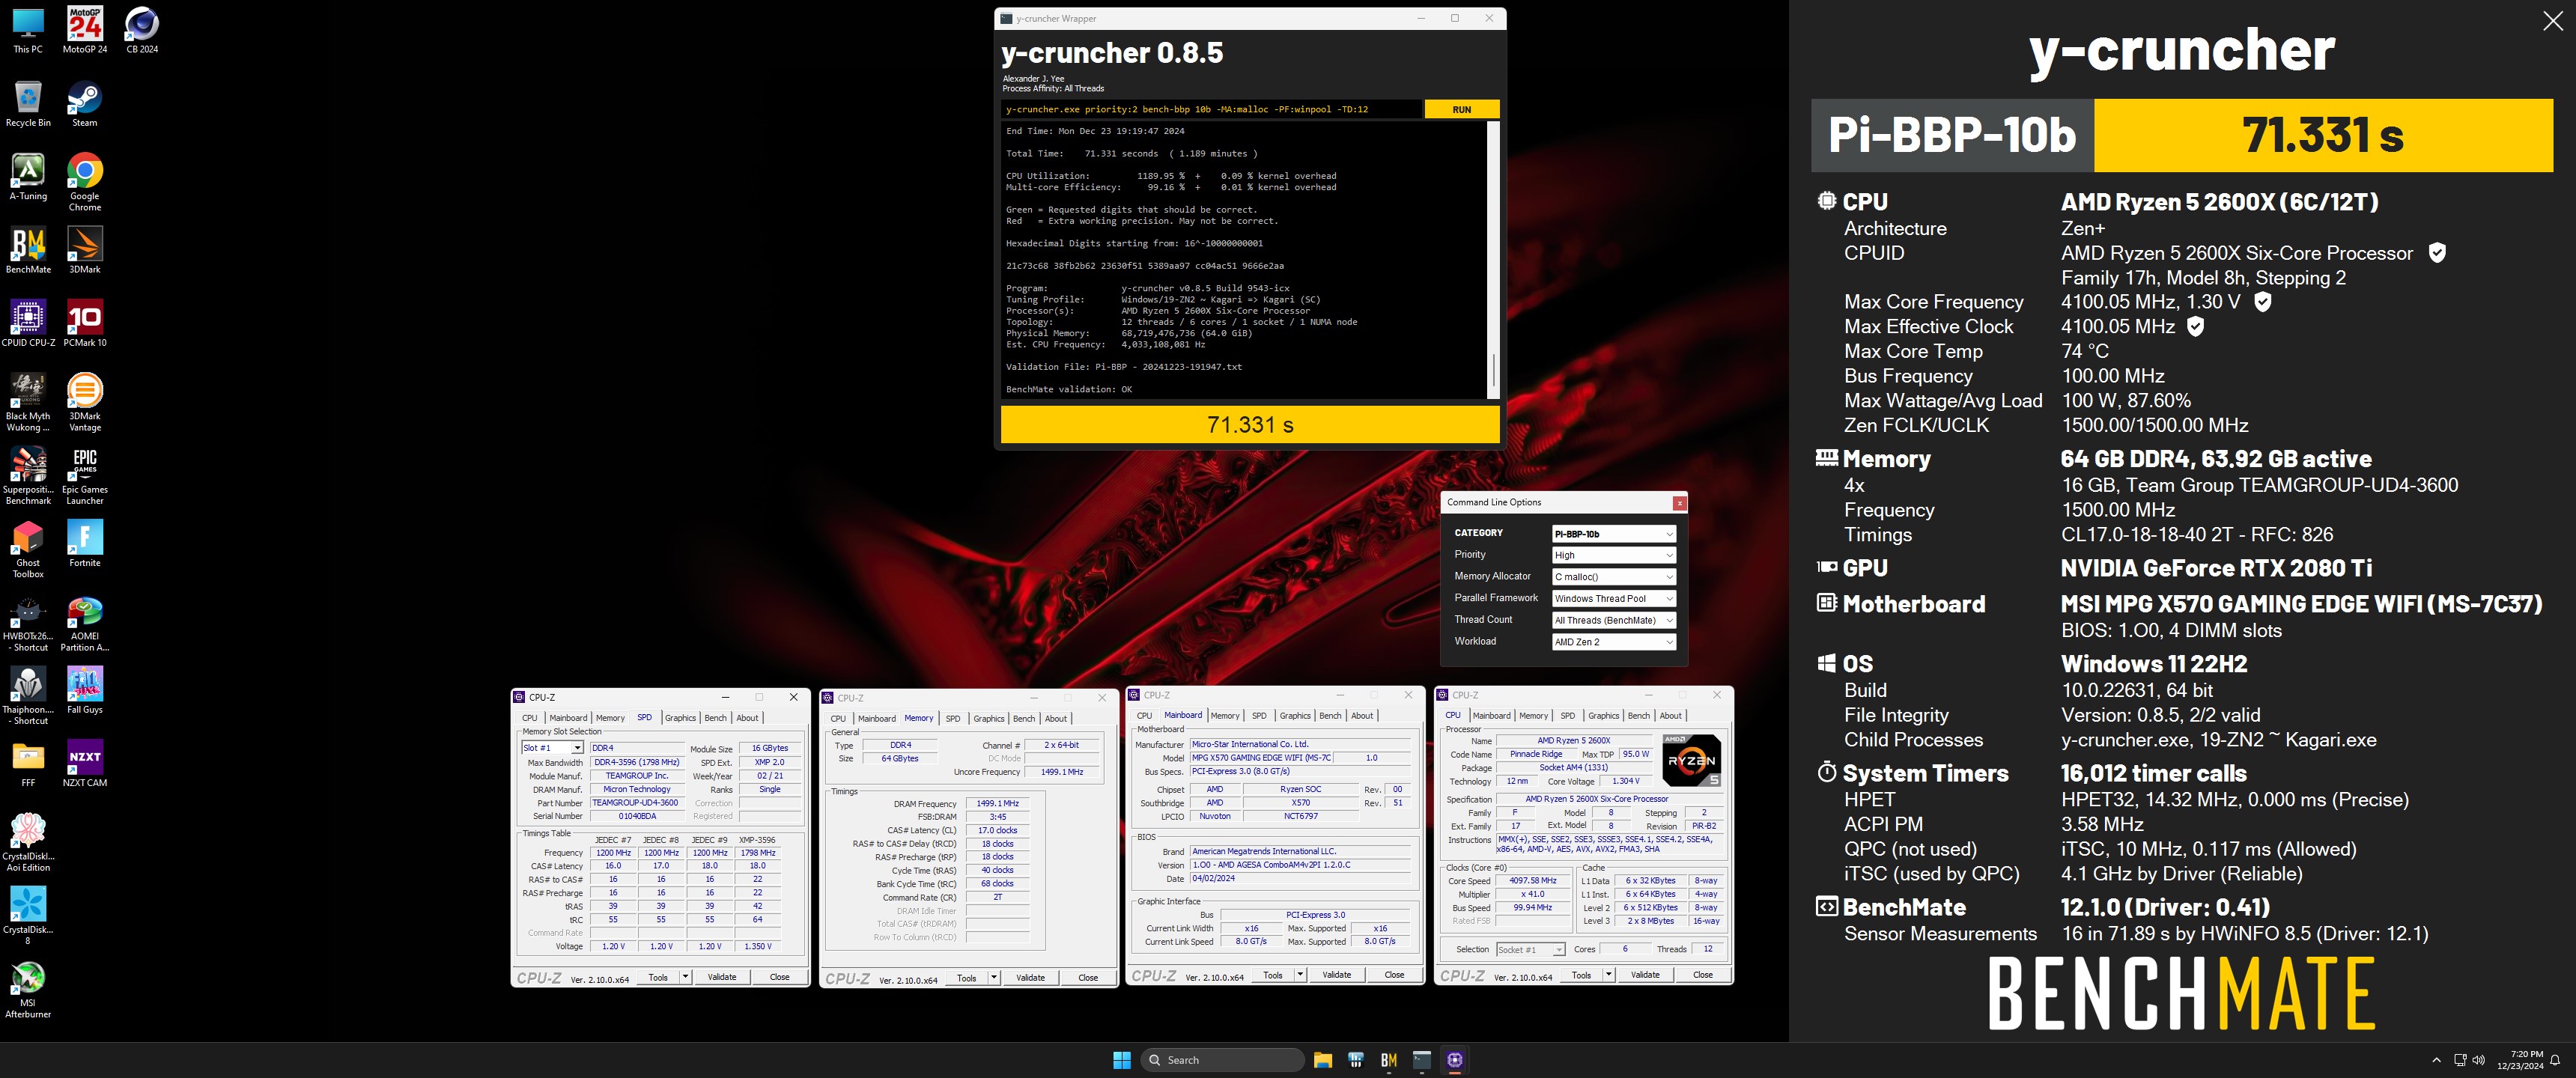Click the Windows Start button on the taskbar
Image resolution: width=2576 pixels, height=1078 pixels.
[1122, 1060]
